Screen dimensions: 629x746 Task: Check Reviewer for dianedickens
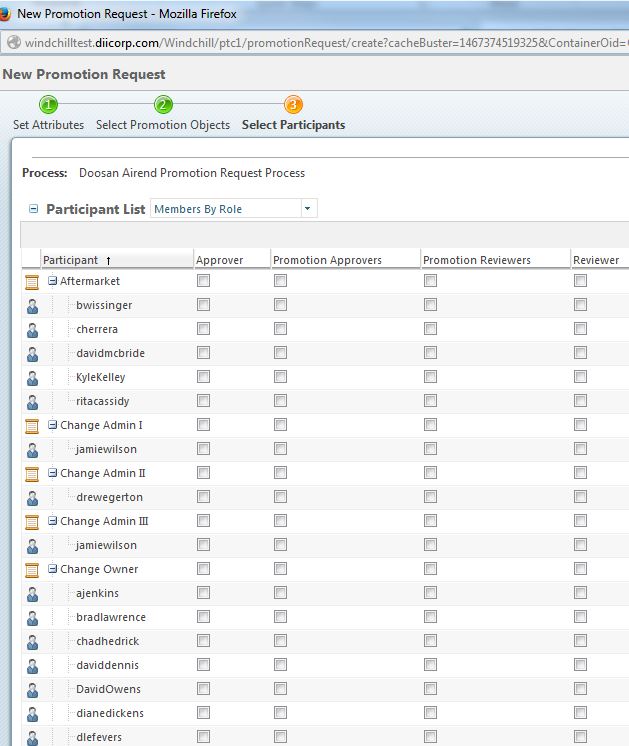580,713
